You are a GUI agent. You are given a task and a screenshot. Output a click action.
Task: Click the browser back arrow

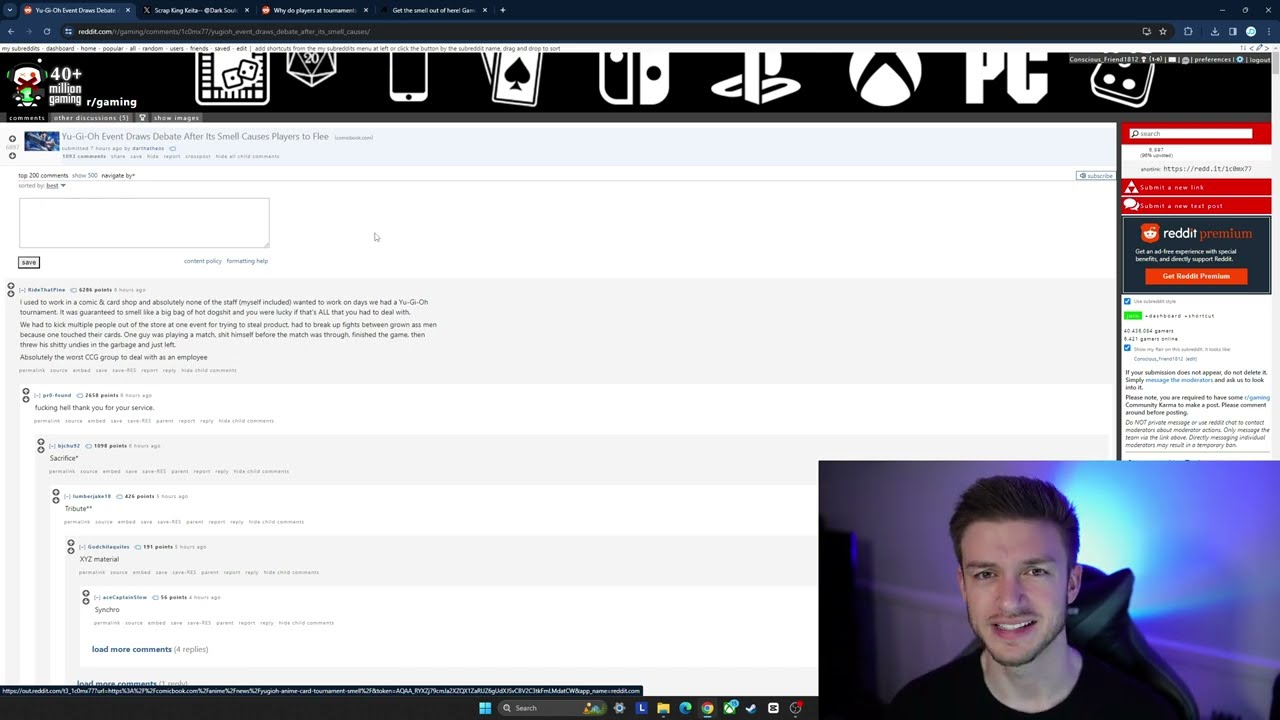click(x=11, y=31)
